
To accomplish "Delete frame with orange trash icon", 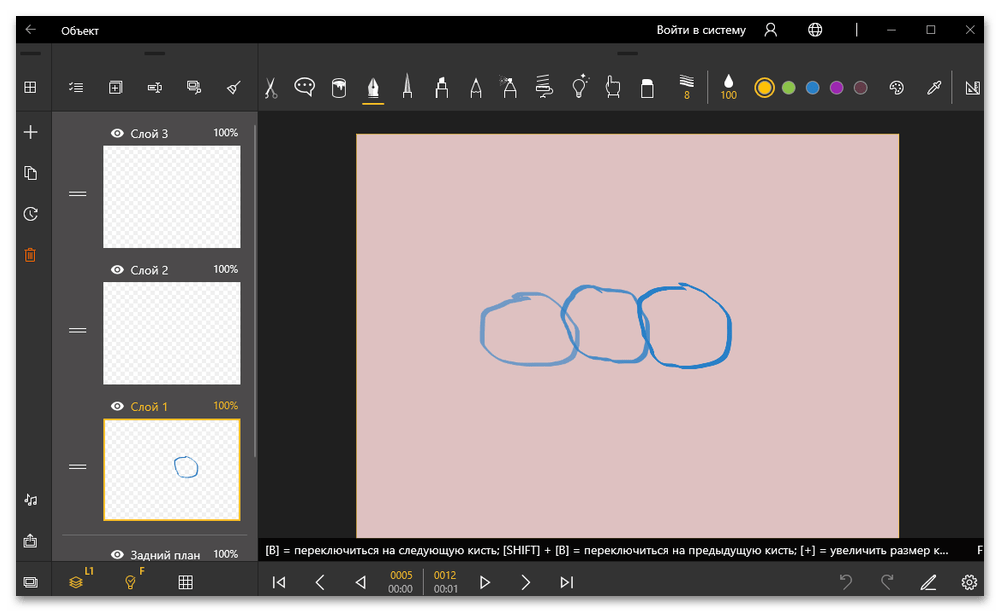I will pyautogui.click(x=30, y=255).
